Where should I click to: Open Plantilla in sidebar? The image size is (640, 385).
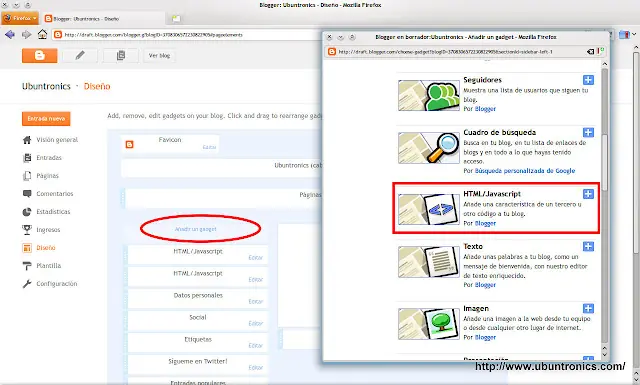coord(49,266)
